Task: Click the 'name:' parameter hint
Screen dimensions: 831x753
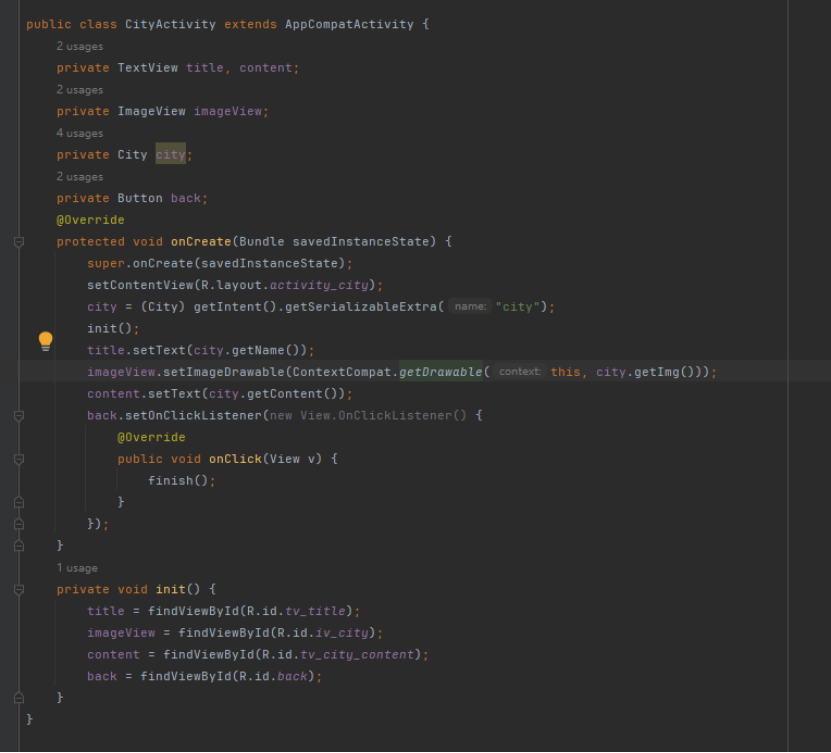Action: click(470, 307)
